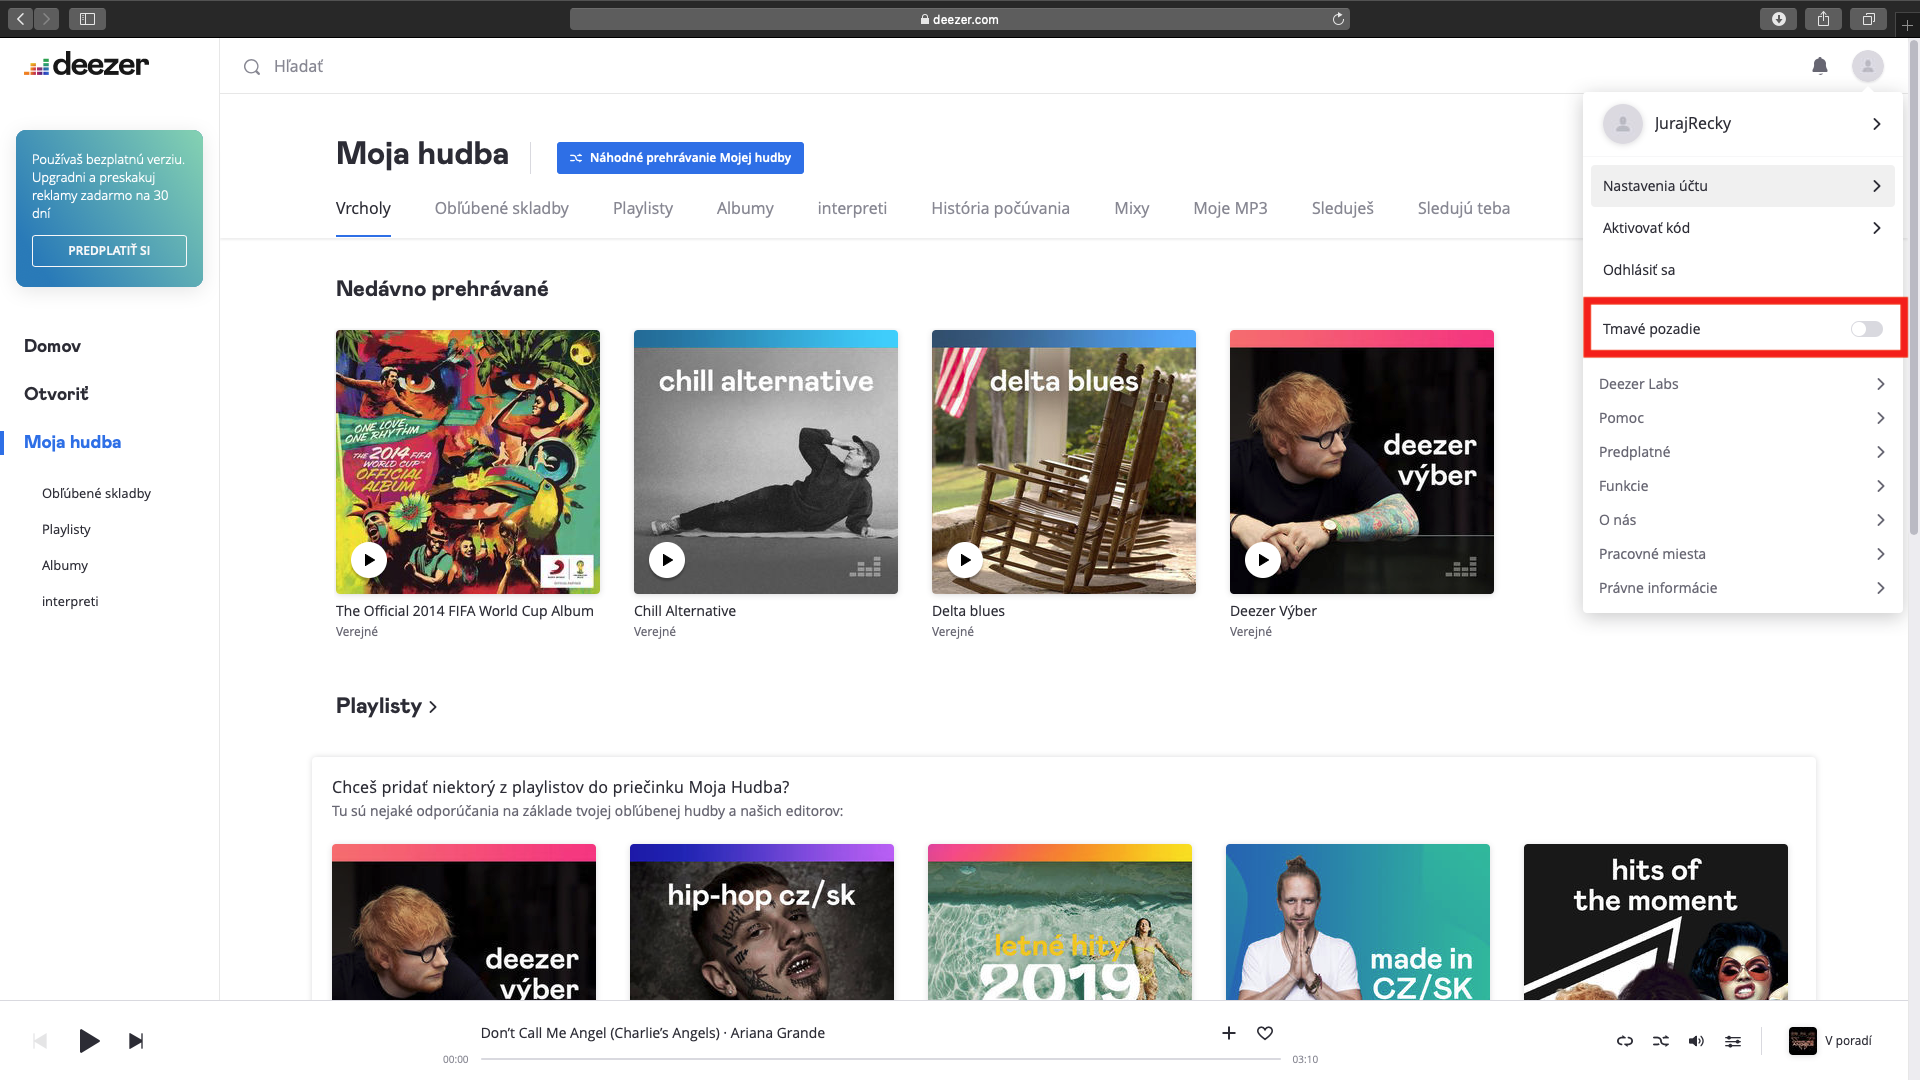Click Náhodné prehrávanie Mojej hudby button

pyautogui.click(x=680, y=158)
